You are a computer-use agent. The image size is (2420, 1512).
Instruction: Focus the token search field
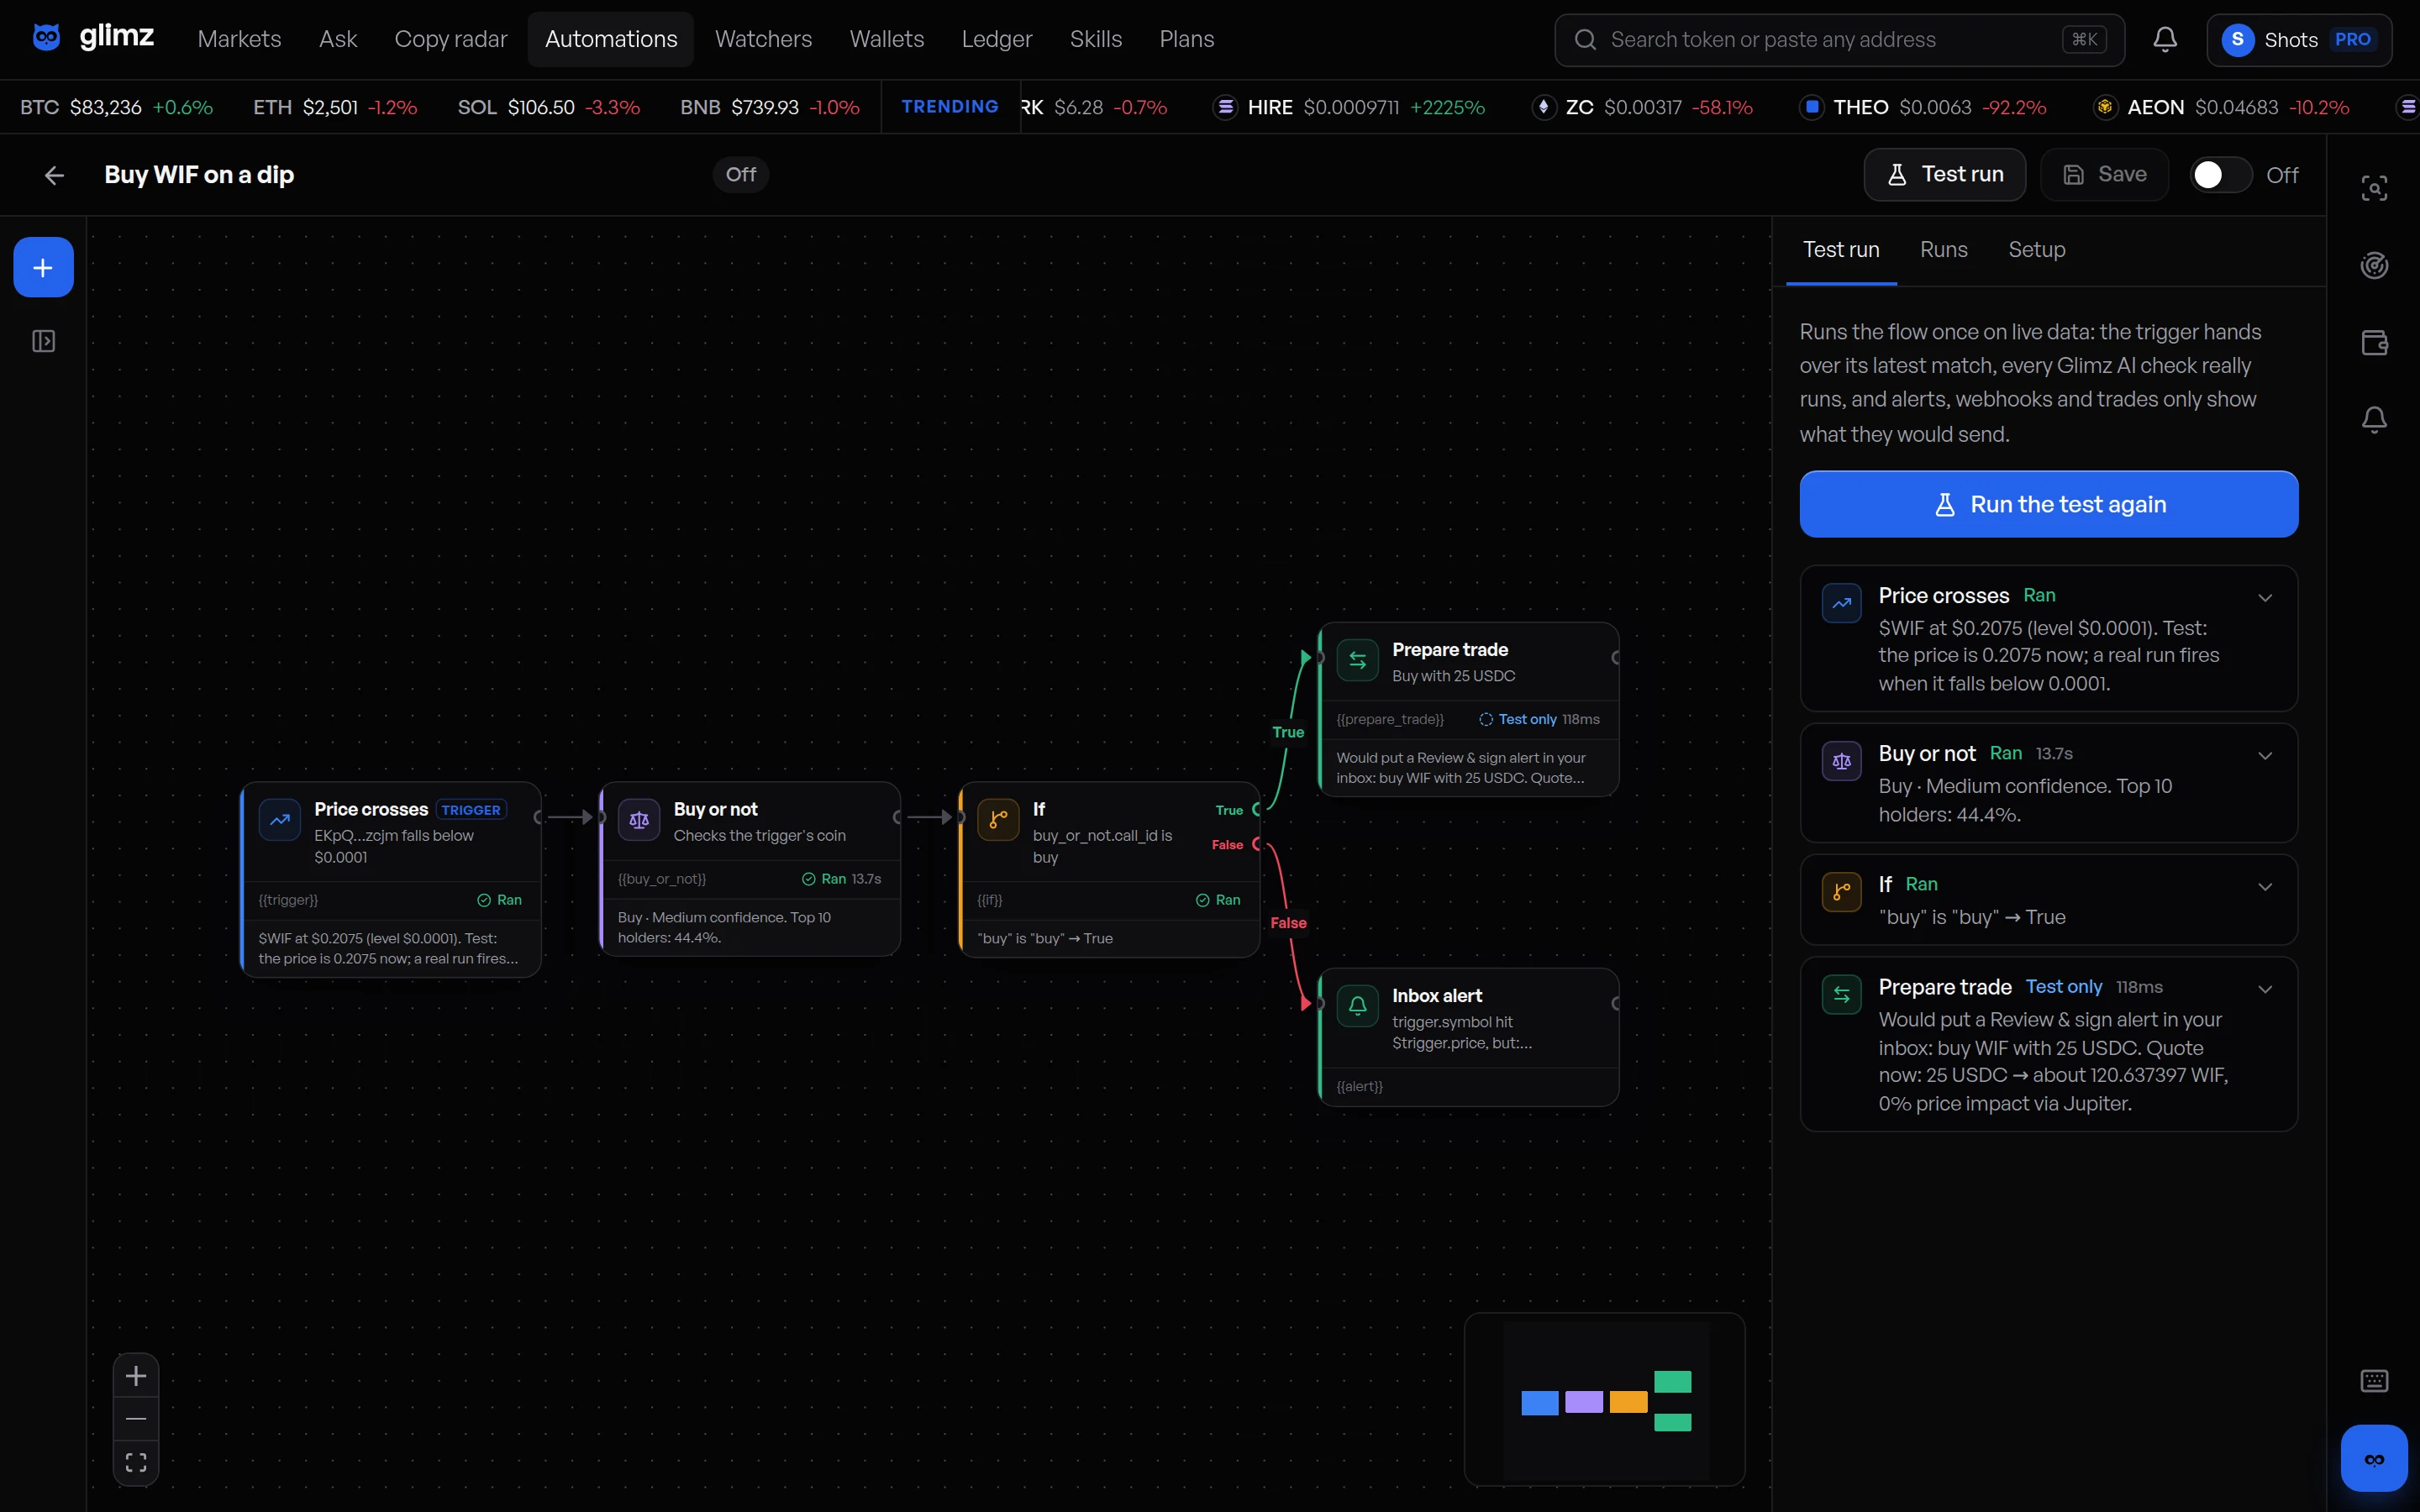[x=1839, y=40]
